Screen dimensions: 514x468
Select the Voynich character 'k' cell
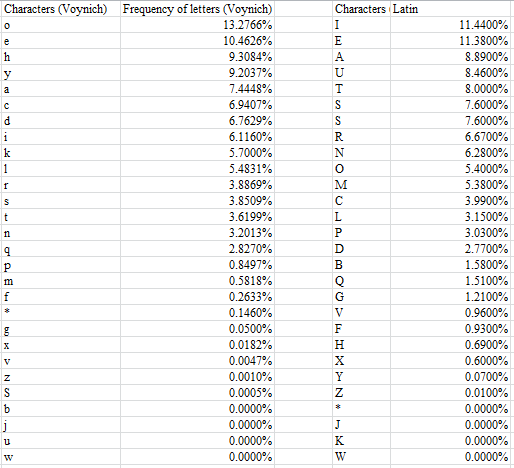pos(61,153)
